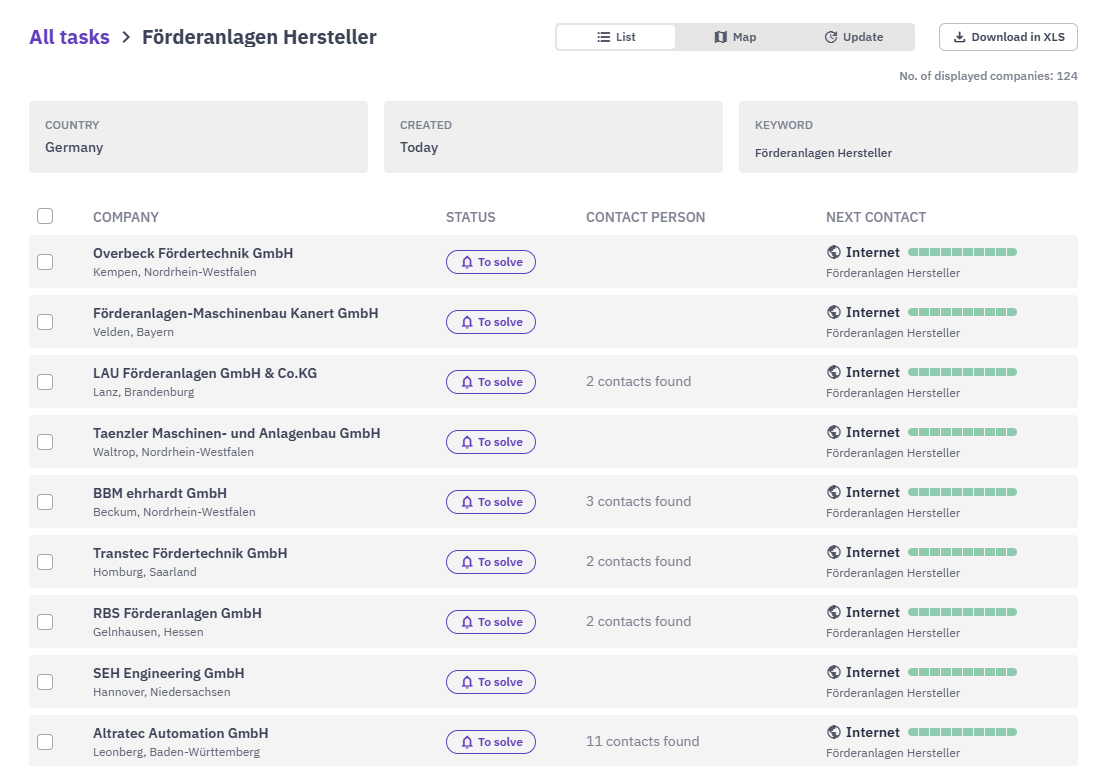Click the green progress bar for Overbeck Fördertechnik
The width and height of the screenshot is (1100, 766).
pyautogui.click(x=962, y=253)
